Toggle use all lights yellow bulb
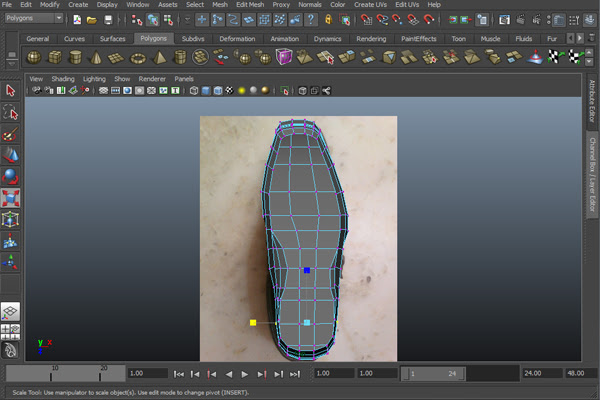 tap(241, 91)
